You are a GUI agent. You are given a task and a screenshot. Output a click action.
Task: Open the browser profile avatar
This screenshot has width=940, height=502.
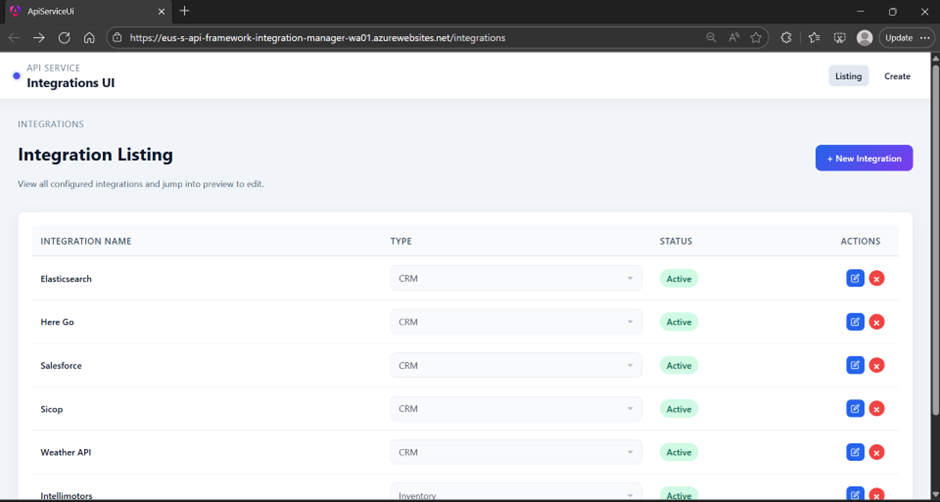(864, 37)
